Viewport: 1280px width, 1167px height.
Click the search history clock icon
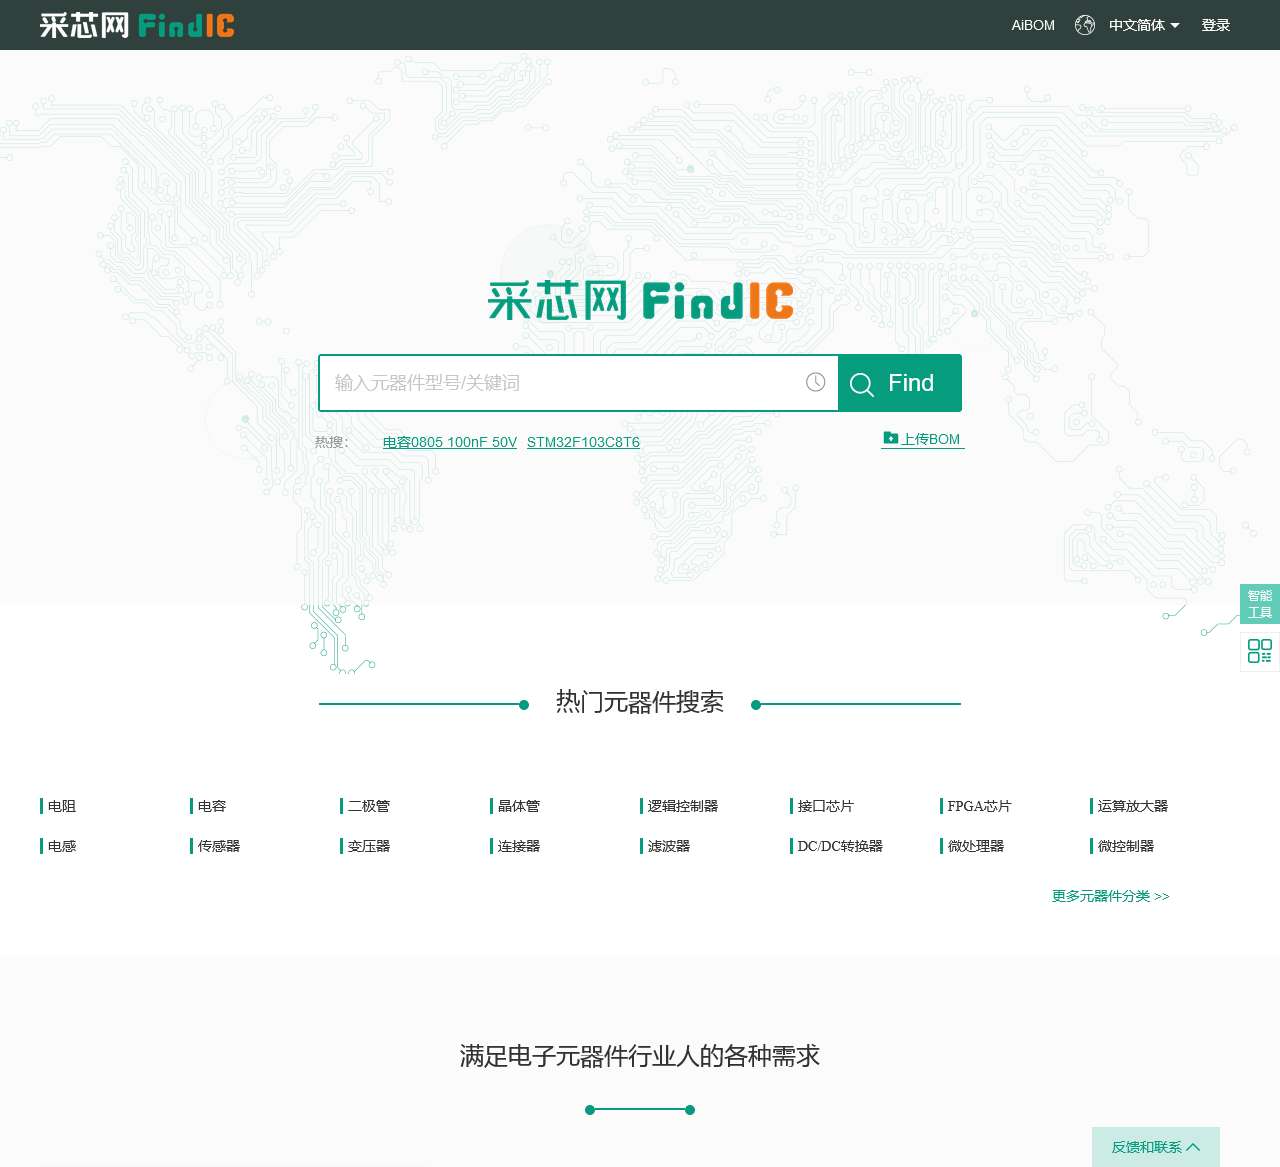pos(815,382)
